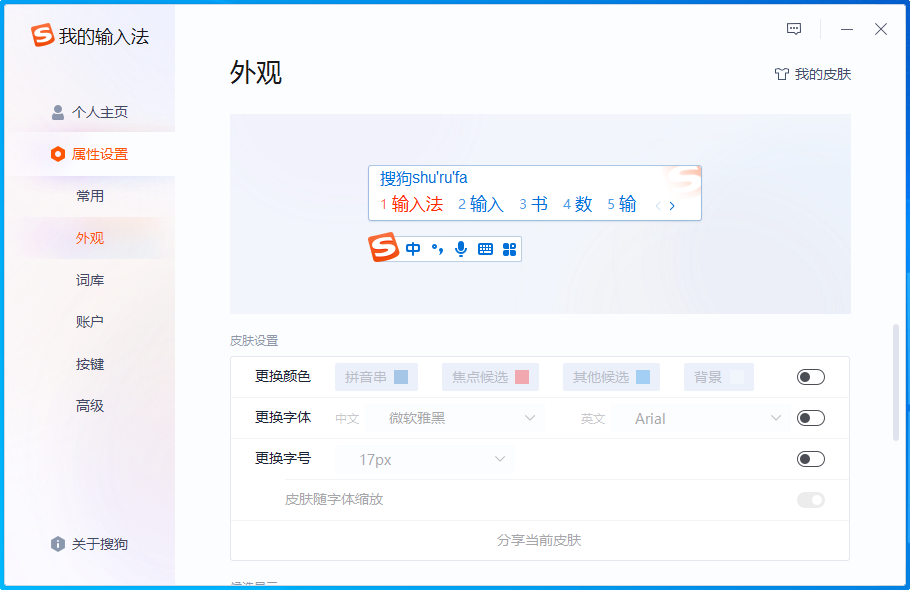This screenshot has width=910, height=590.
Task: Open the four-square toolbox icon
Action: click(x=509, y=249)
